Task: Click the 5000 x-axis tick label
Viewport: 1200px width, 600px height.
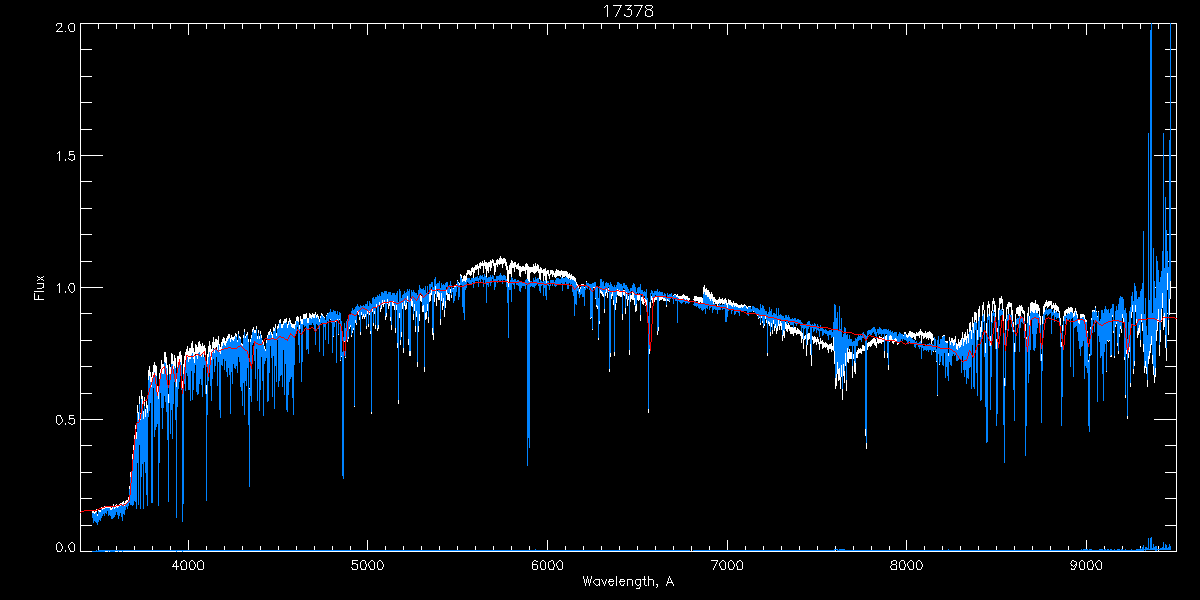Action: [367, 565]
